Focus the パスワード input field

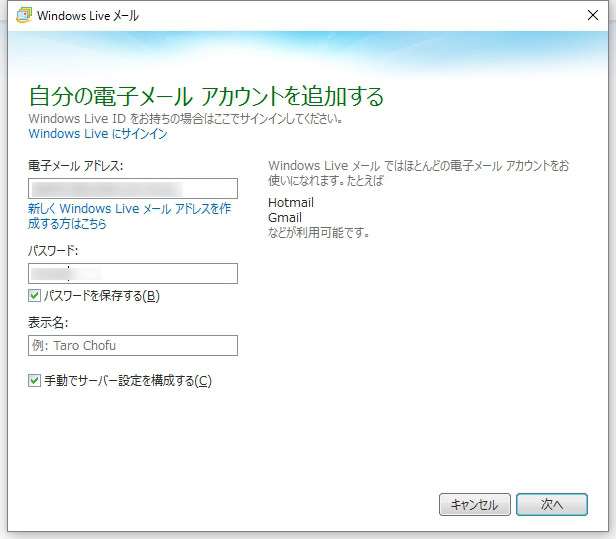[133, 273]
